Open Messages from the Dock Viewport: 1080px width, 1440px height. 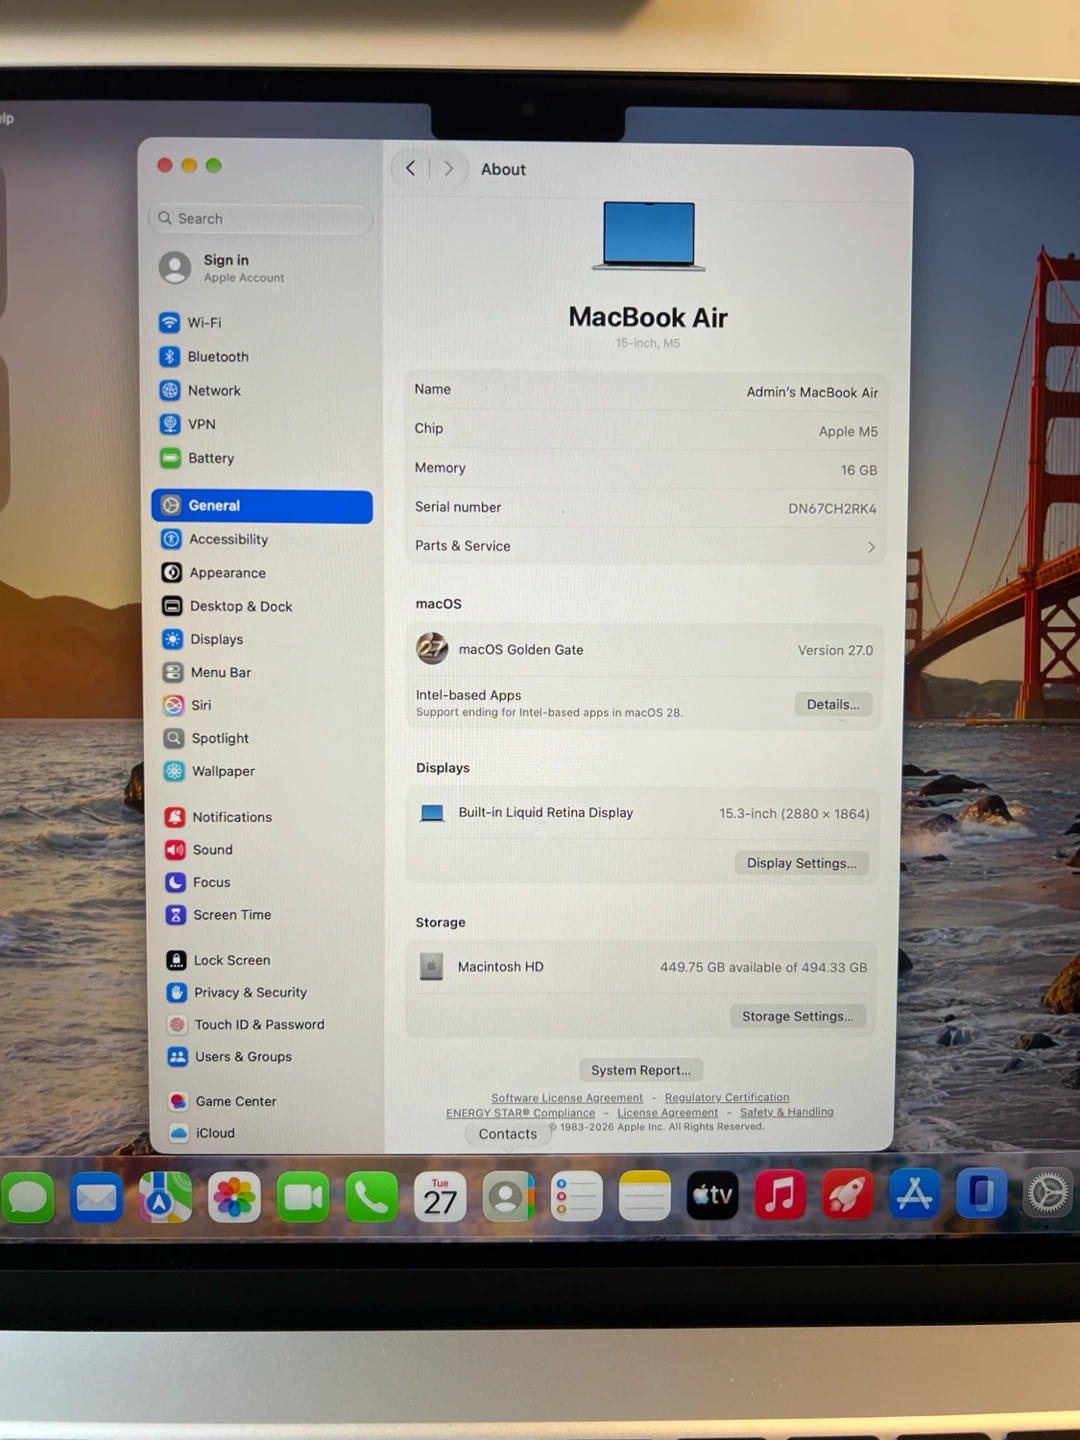[28, 1197]
